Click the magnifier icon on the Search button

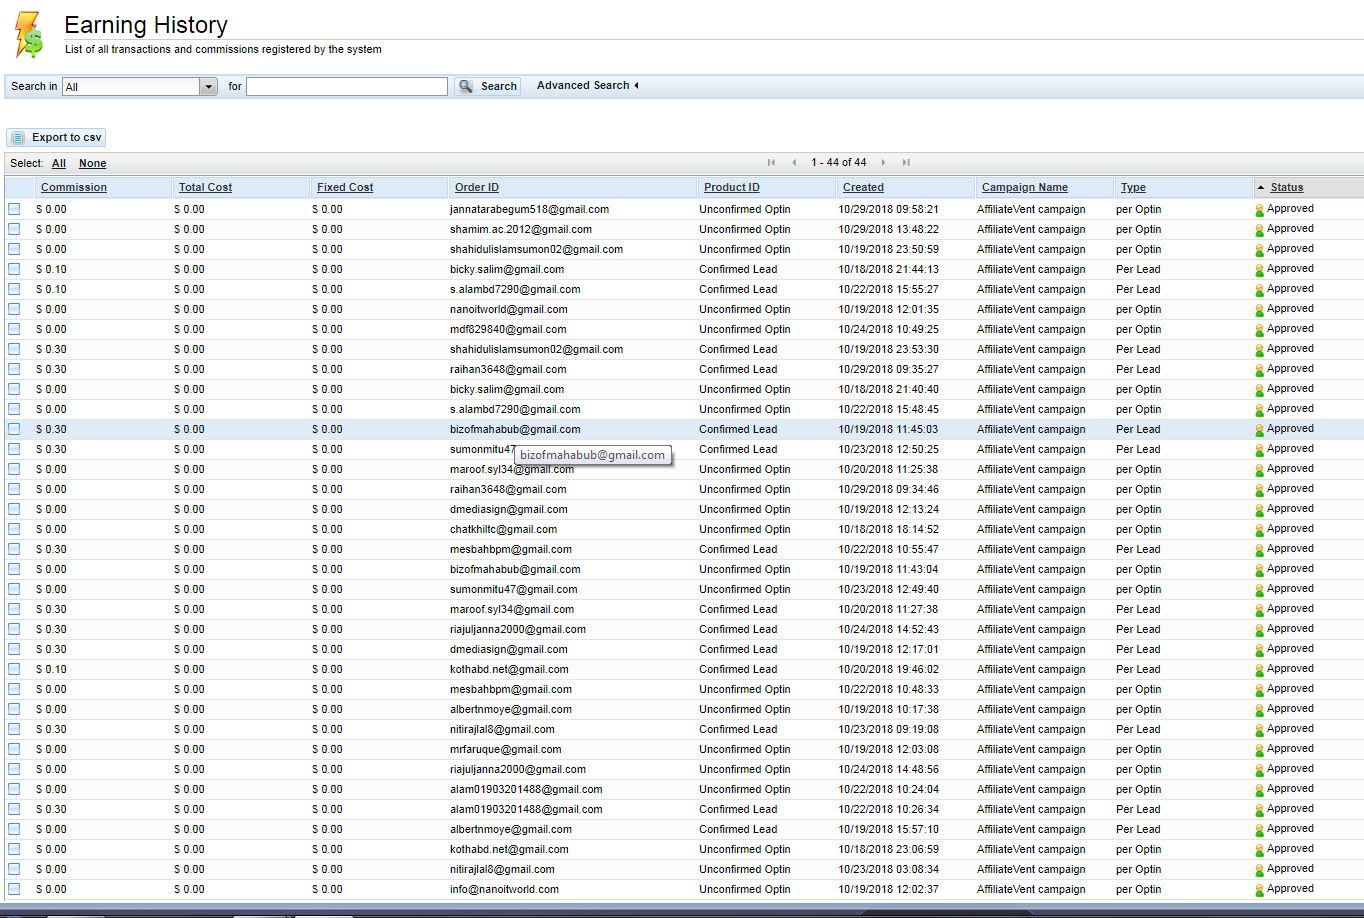(466, 87)
